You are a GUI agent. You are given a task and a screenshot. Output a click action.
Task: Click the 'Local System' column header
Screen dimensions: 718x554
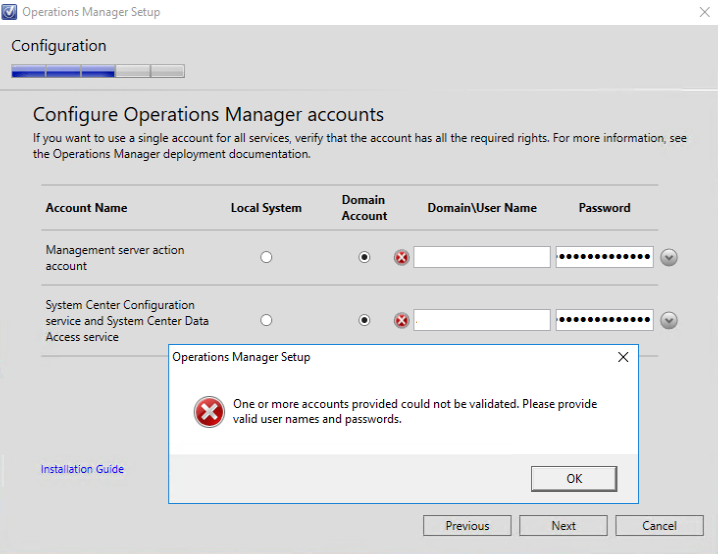[x=266, y=208]
